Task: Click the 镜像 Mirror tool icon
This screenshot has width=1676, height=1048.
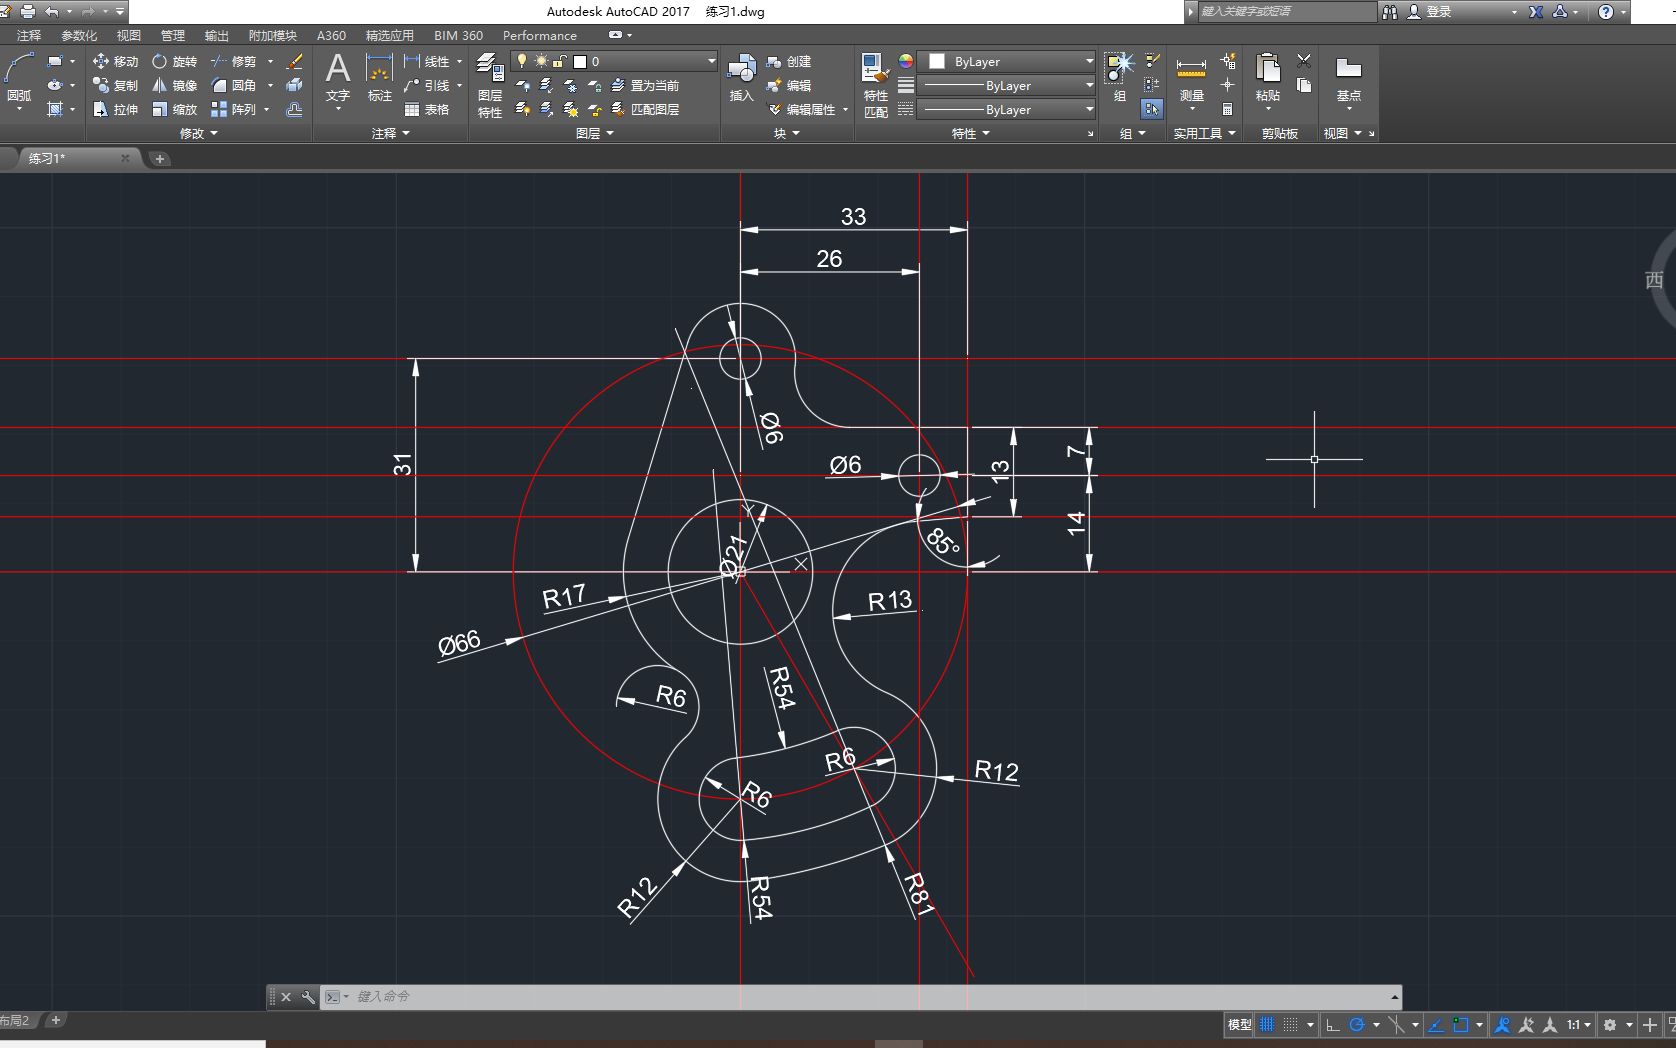Action: pyautogui.click(x=160, y=85)
